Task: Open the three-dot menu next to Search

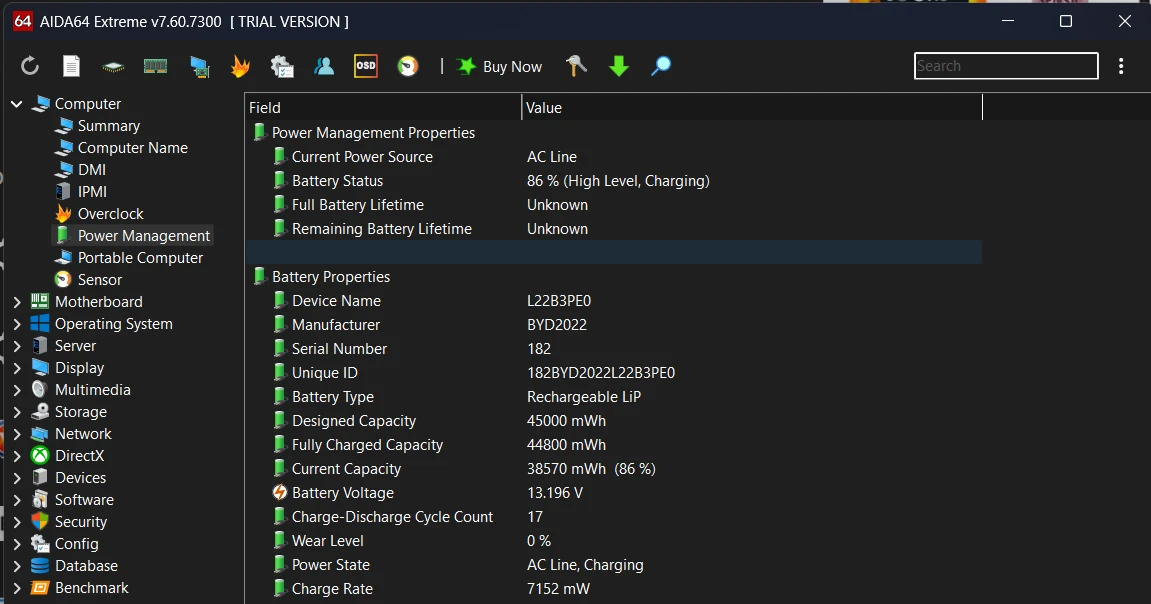Action: click(x=1121, y=66)
